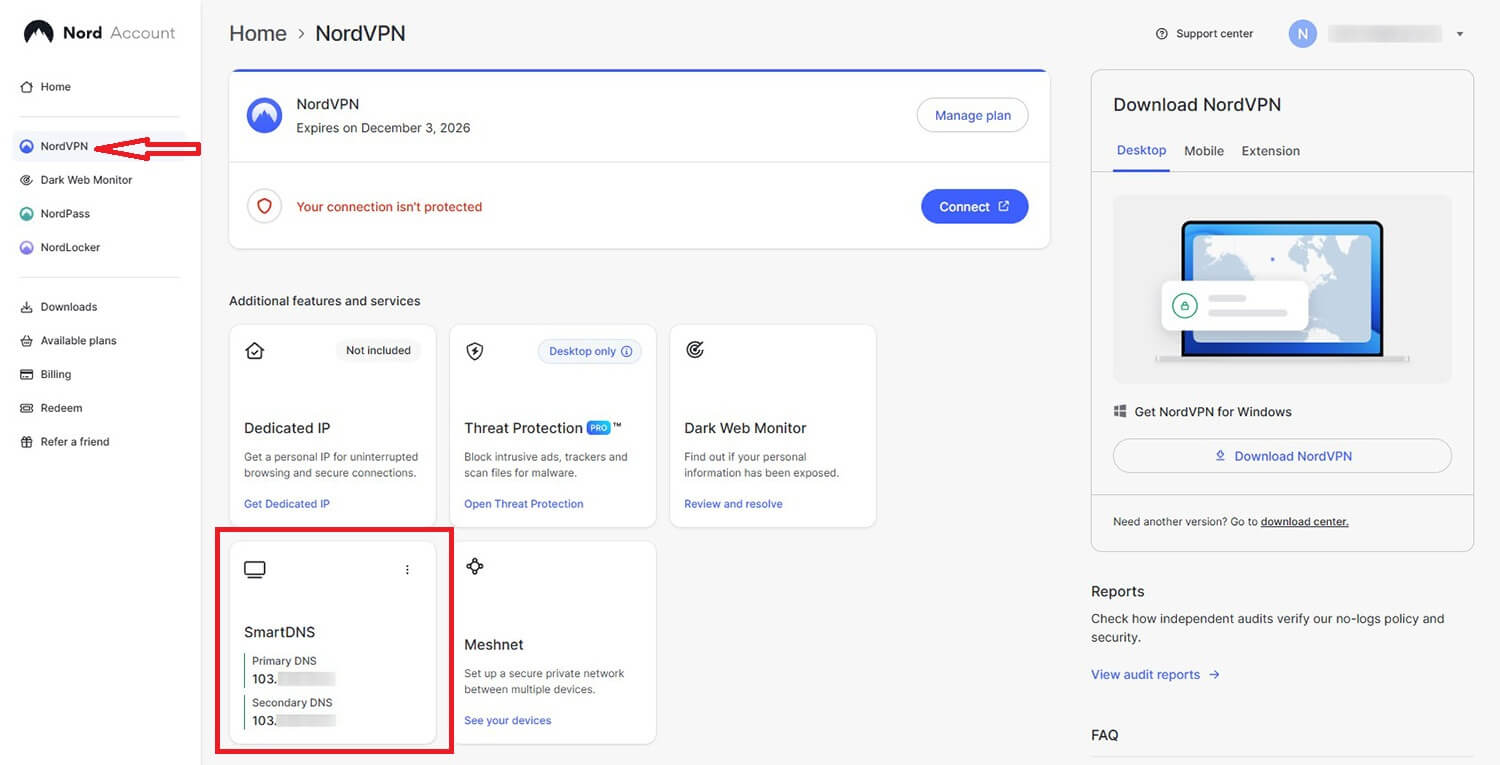Switch to the Extension download tab
Screen dimensions: 1500x765
tap(1270, 151)
